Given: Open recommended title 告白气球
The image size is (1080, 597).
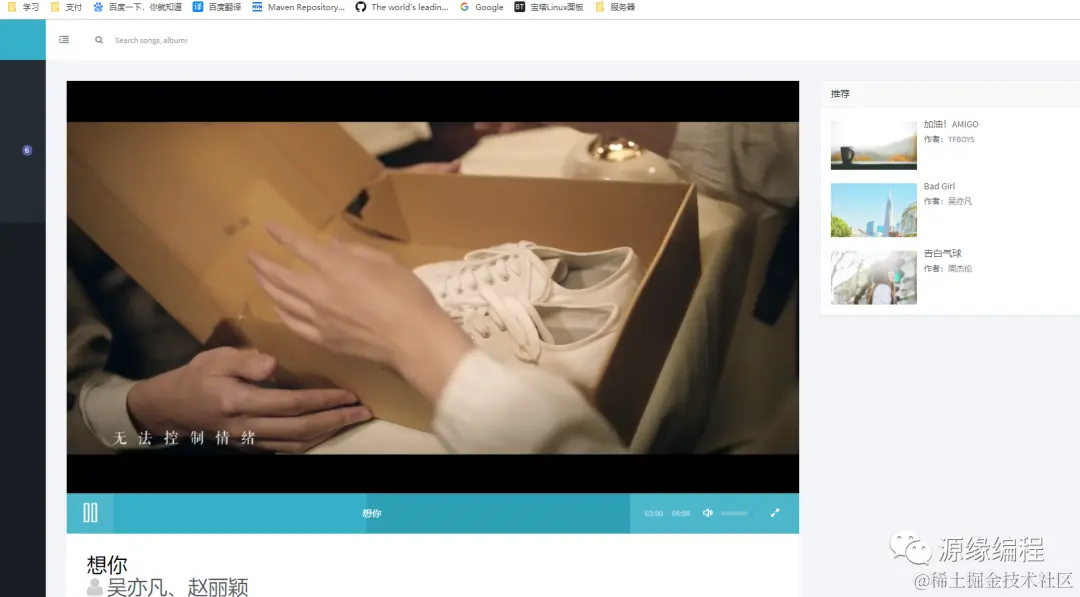Looking at the screenshot, I should click(942, 253).
